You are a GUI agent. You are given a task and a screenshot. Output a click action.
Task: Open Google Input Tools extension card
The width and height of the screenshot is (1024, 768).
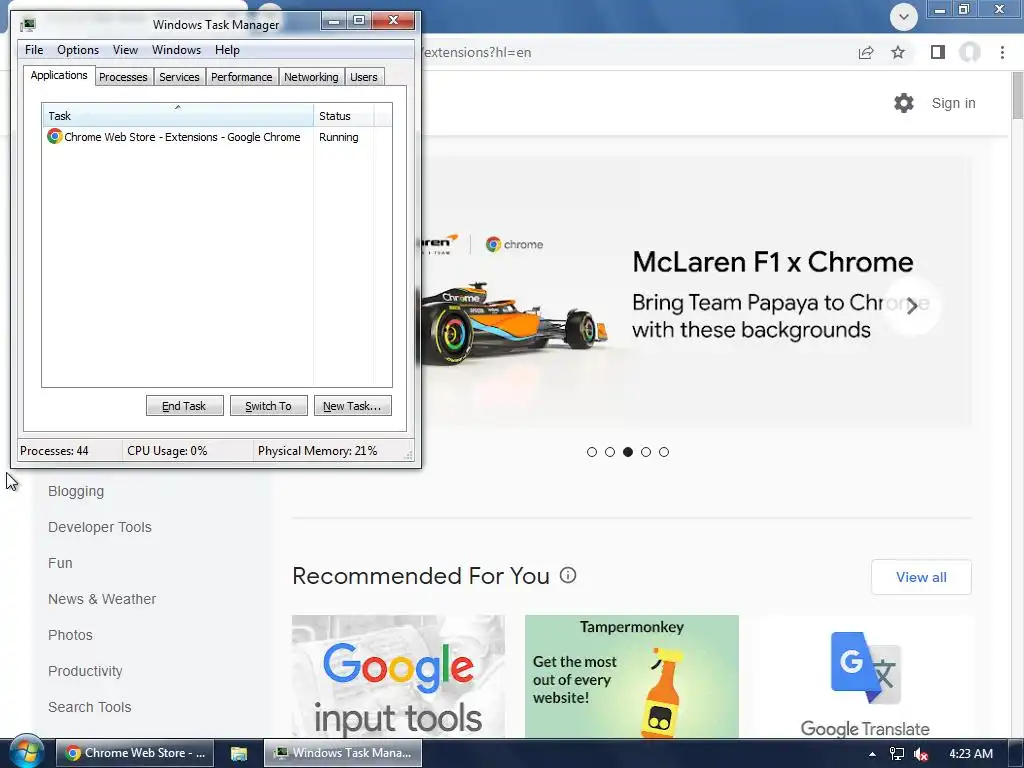point(398,677)
